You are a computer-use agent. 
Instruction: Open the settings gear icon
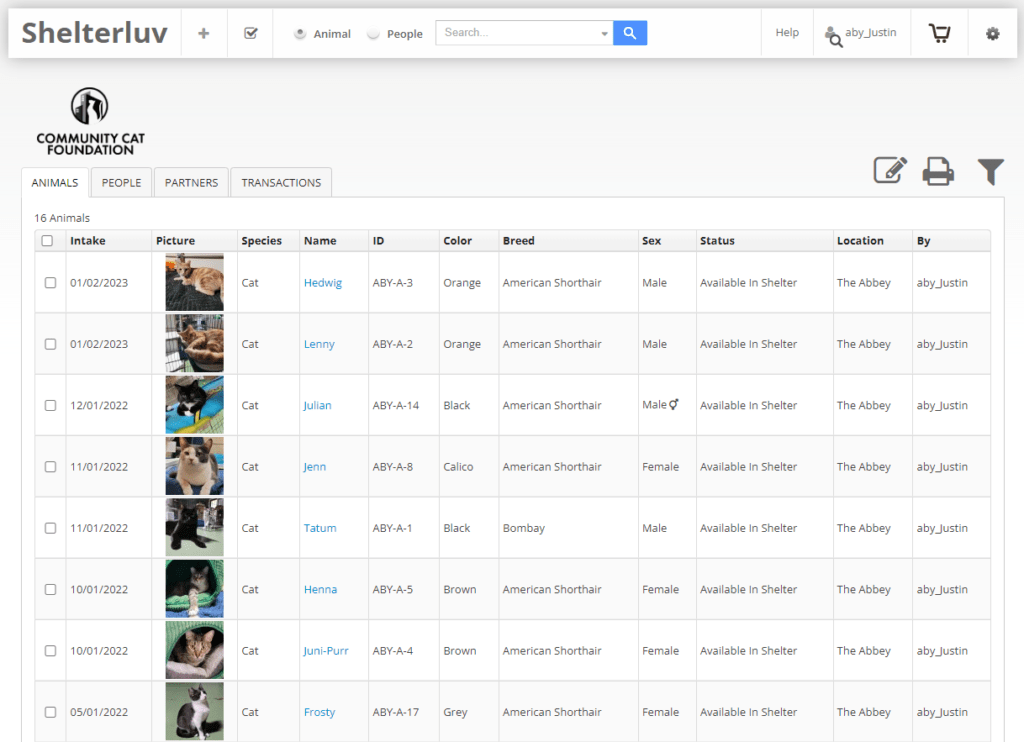coord(993,33)
